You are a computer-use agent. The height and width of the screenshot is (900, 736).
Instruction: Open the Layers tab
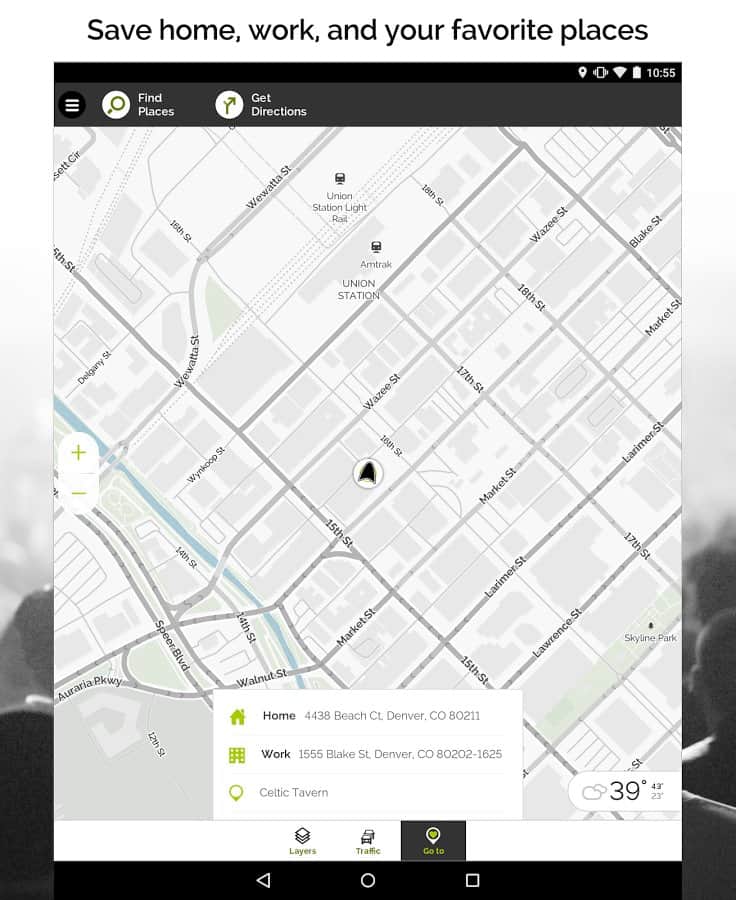click(x=302, y=841)
